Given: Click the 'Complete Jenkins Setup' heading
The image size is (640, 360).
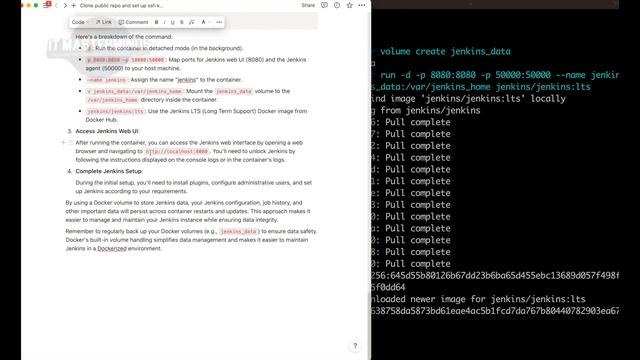Looking at the screenshot, I should pyautogui.click(x=109, y=171).
